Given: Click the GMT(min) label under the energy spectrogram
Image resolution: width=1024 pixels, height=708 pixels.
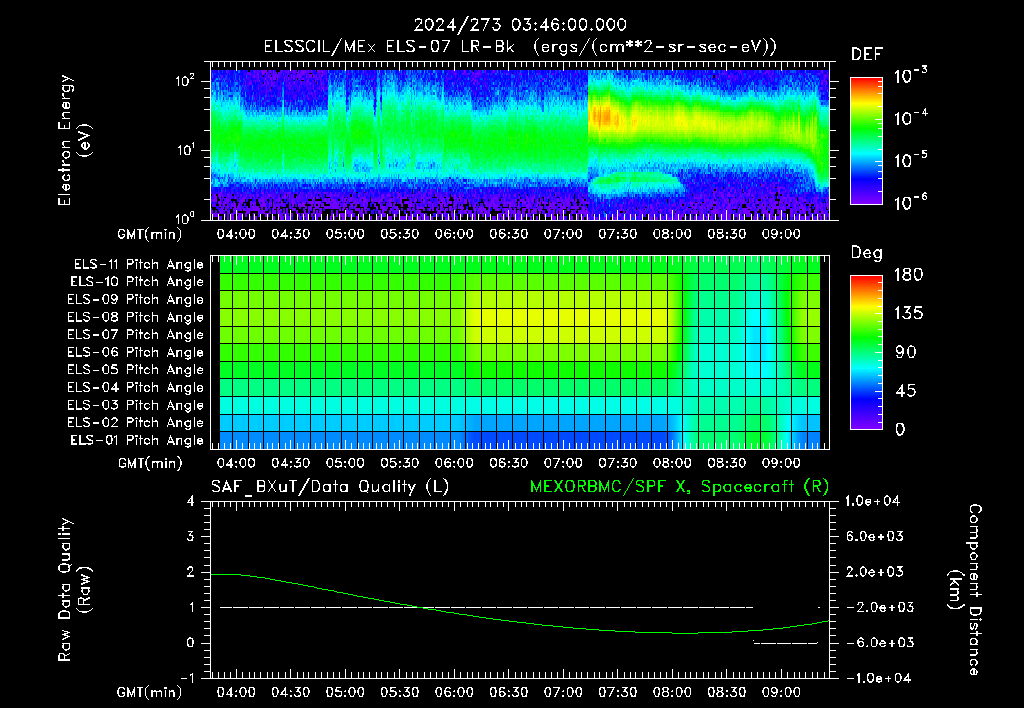Looking at the screenshot, I should [150, 234].
